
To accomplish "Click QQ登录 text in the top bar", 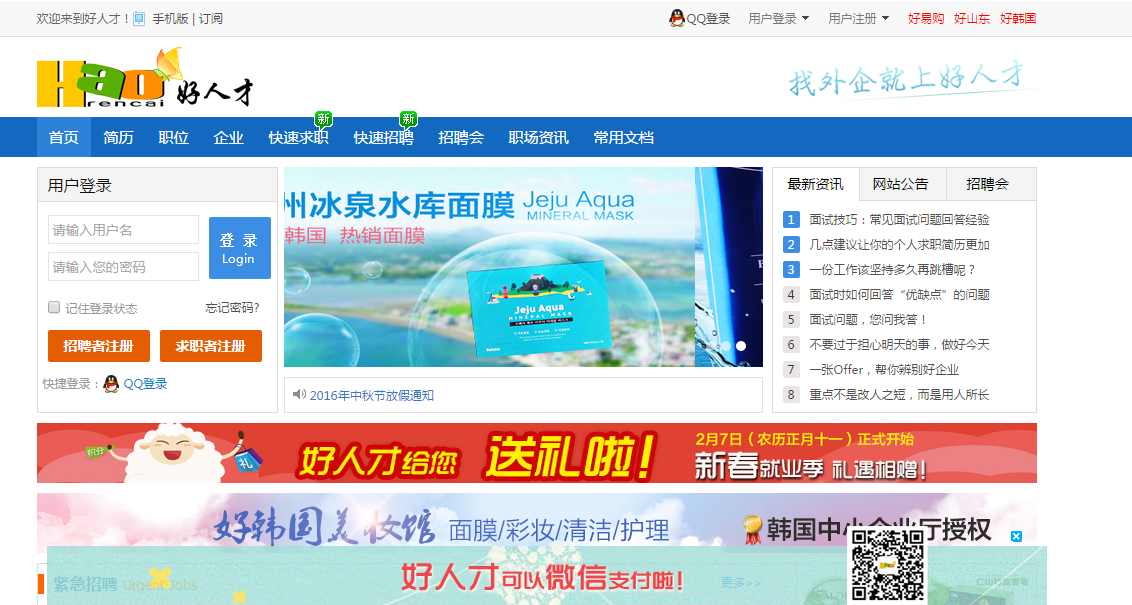I will (708, 19).
